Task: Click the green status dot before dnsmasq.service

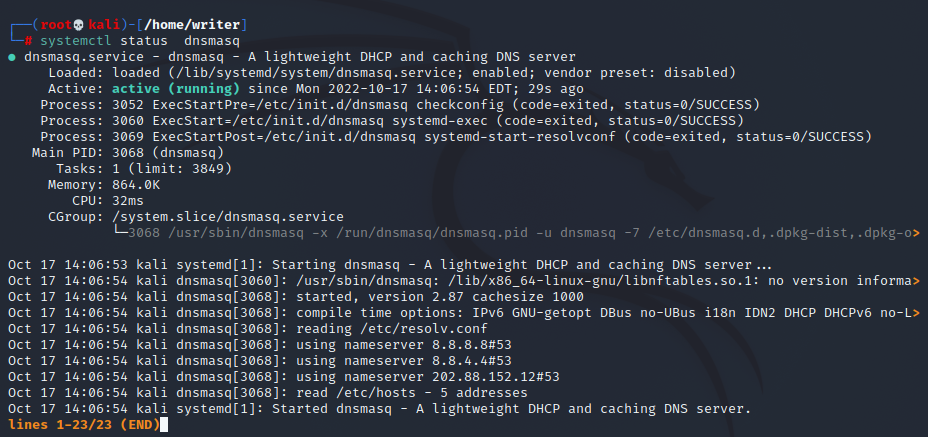Action: click(x=12, y=56)
